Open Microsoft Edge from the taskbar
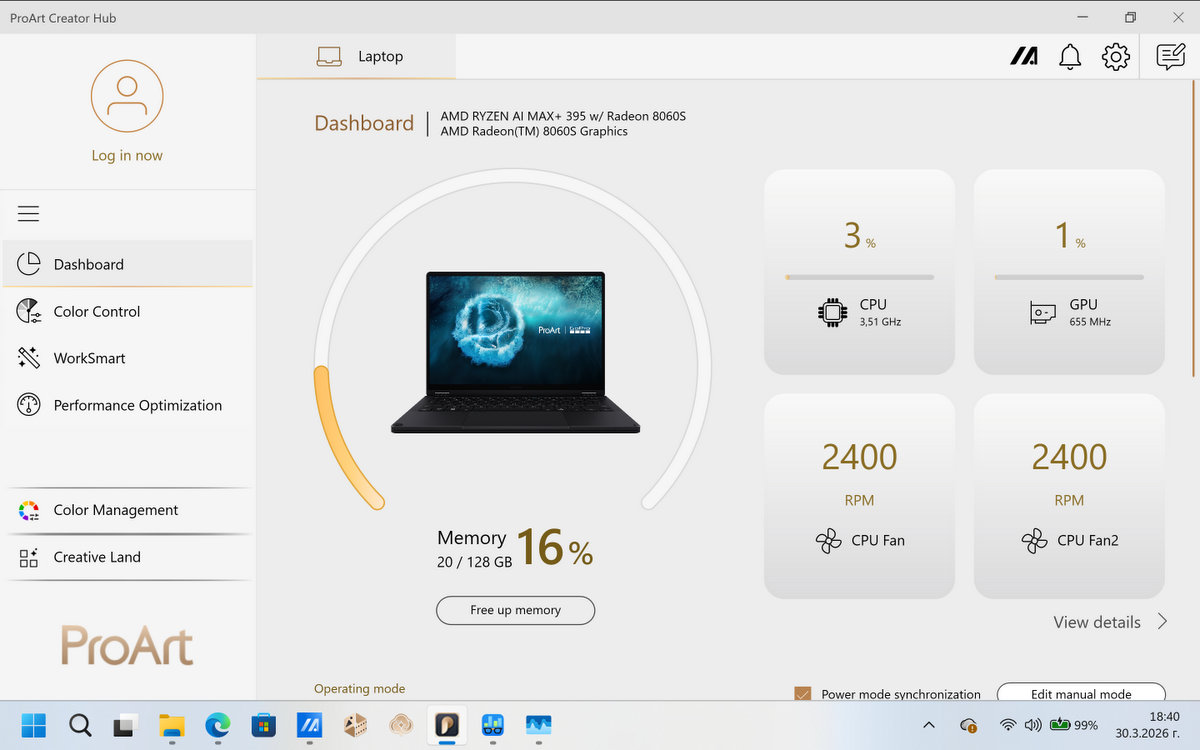 pyautogui.click(x=218, y=725)
